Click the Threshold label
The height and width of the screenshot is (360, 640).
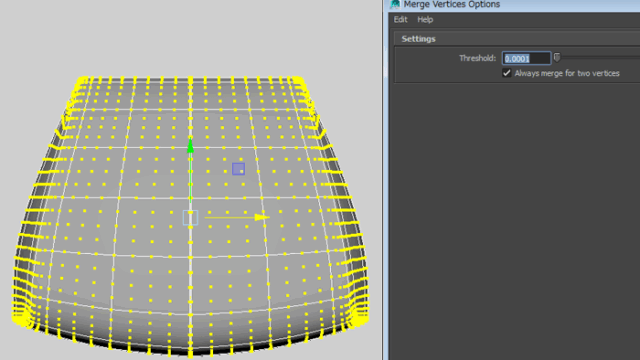click(x=478, y=58)
